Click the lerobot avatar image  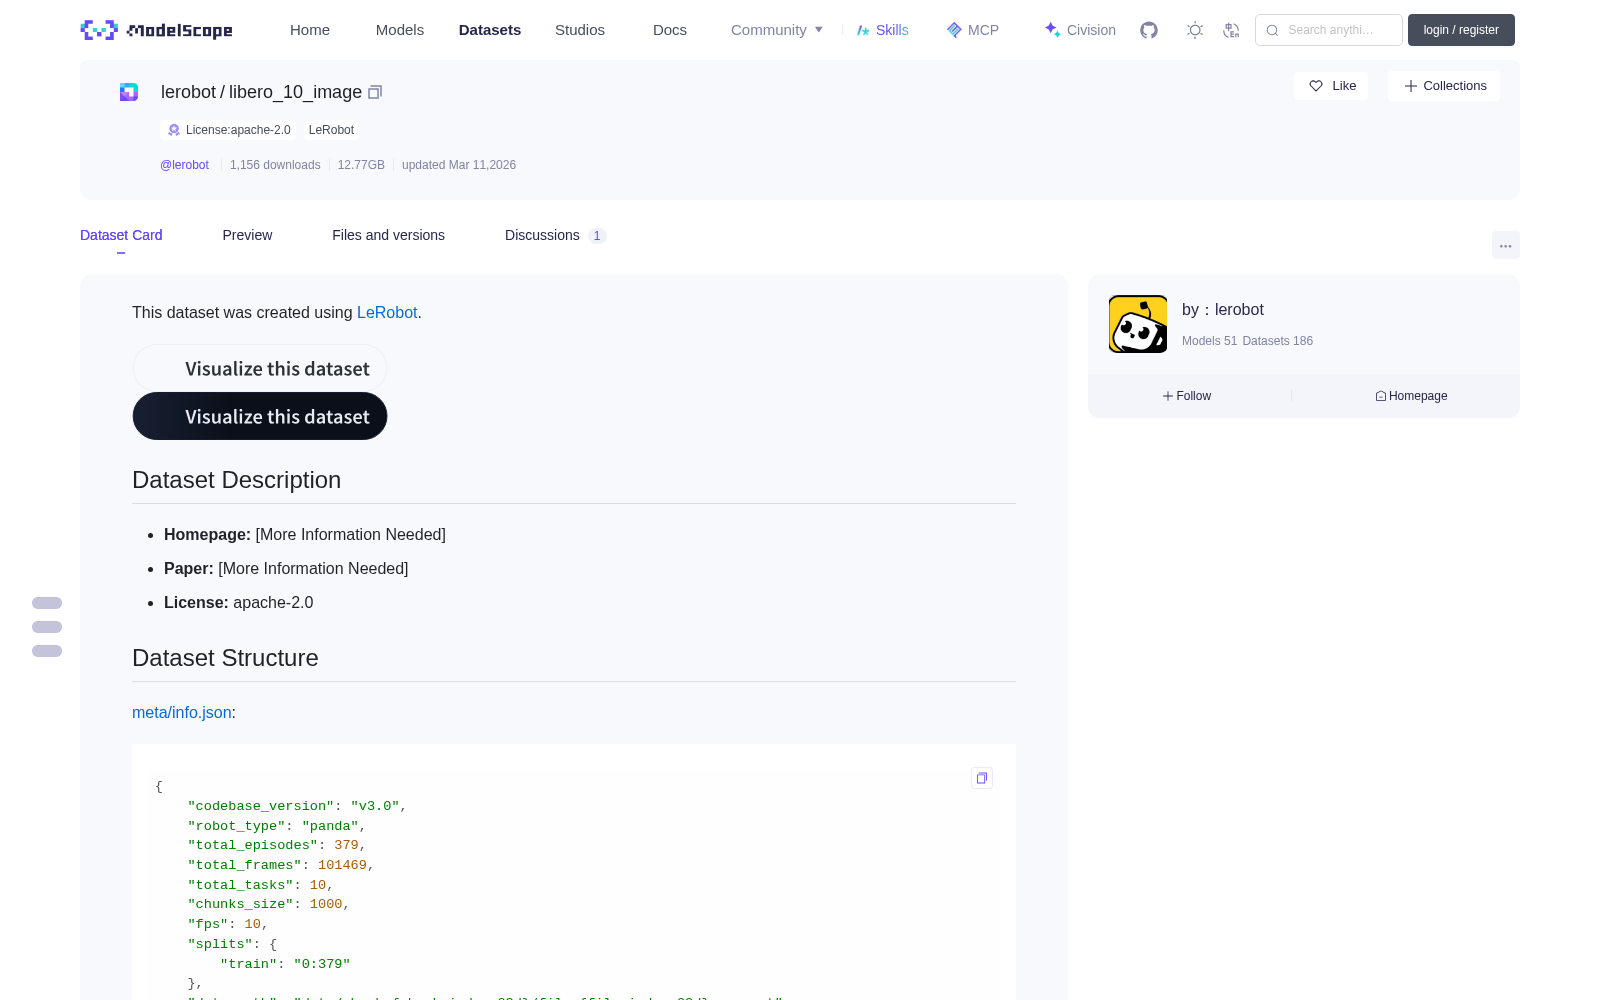[1138, 324]
